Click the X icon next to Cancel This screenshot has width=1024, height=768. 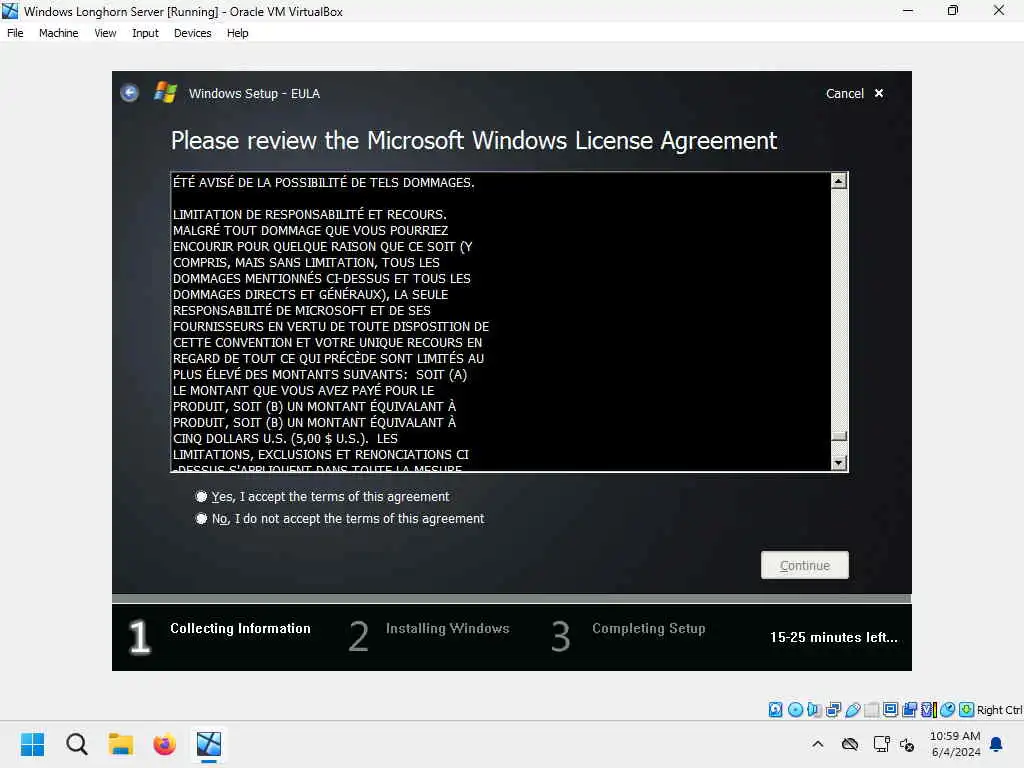pos(879,93)
